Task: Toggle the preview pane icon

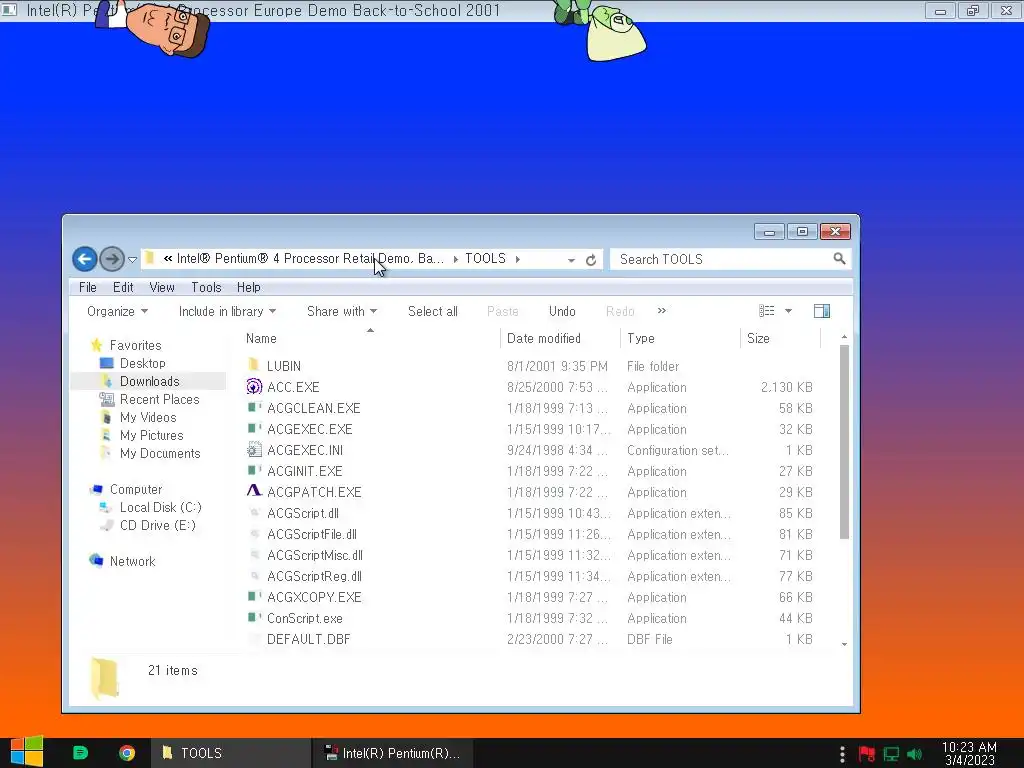Action: point(822,311)
